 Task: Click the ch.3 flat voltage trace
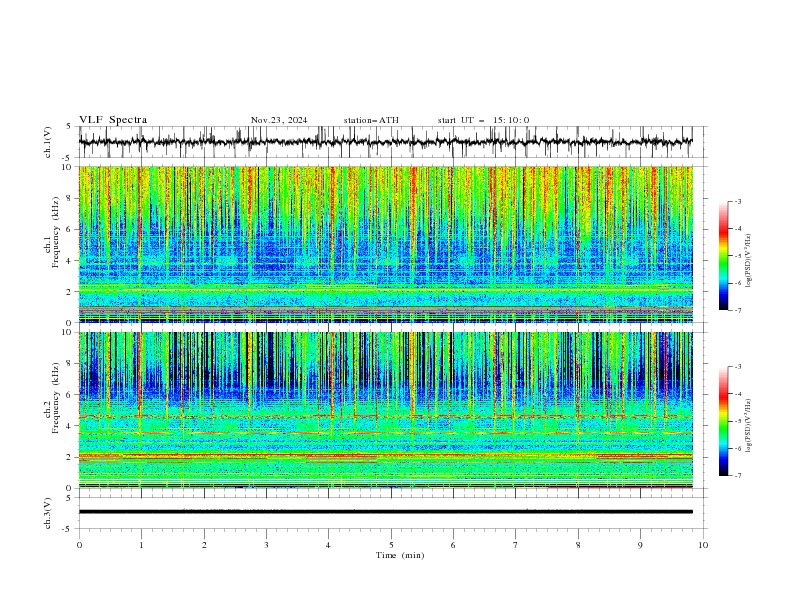pos(385,512)
